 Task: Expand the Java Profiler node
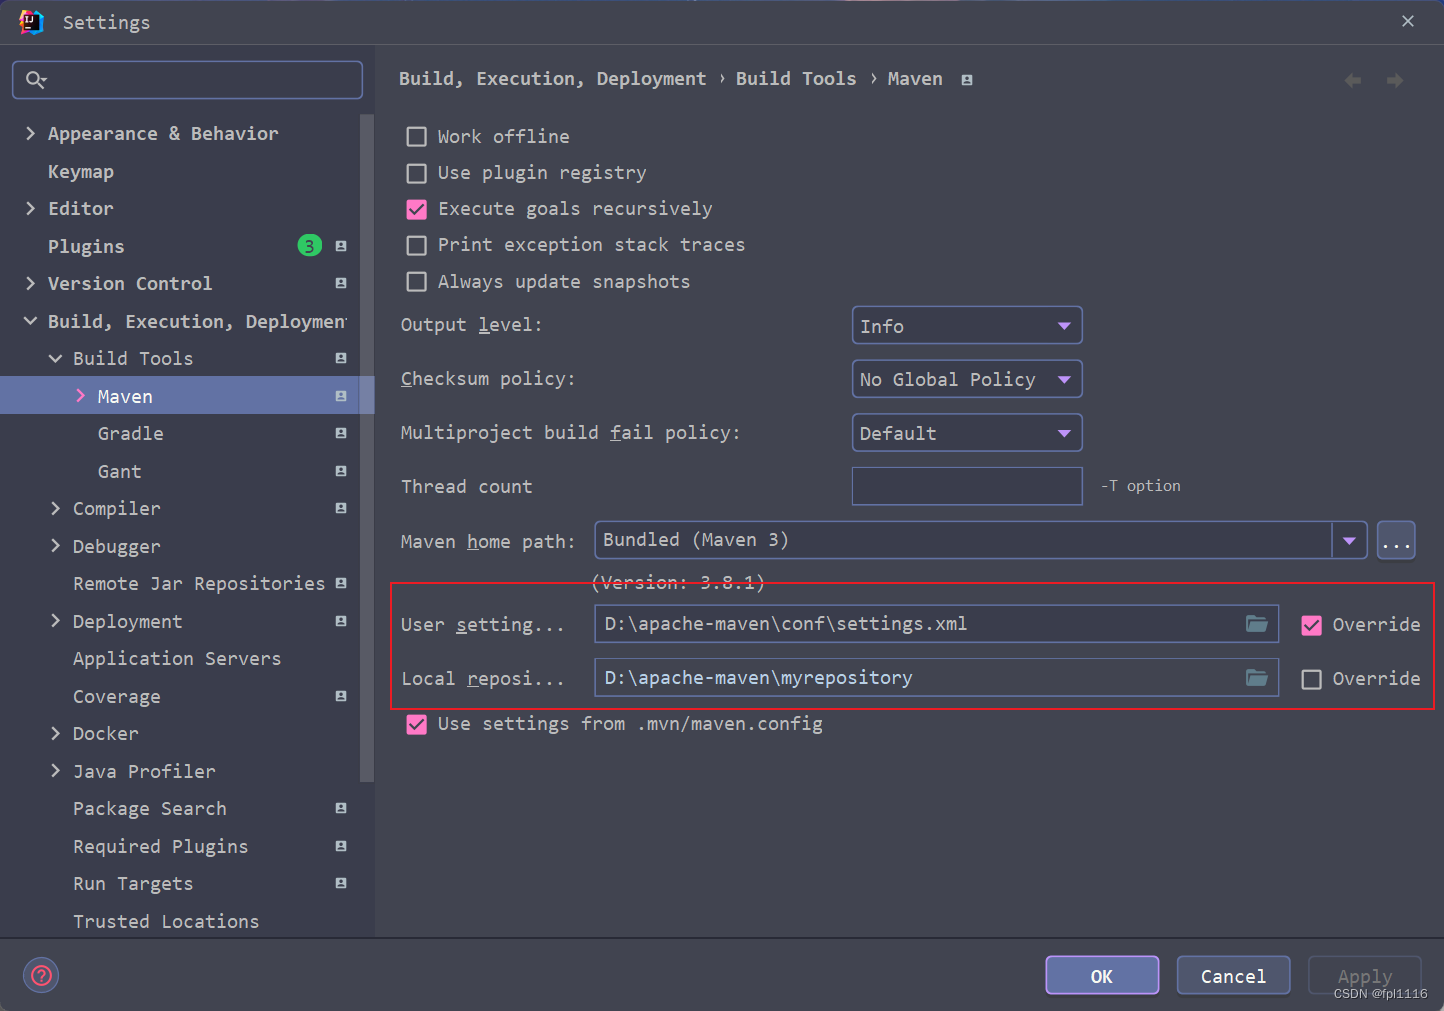point(55,771)
